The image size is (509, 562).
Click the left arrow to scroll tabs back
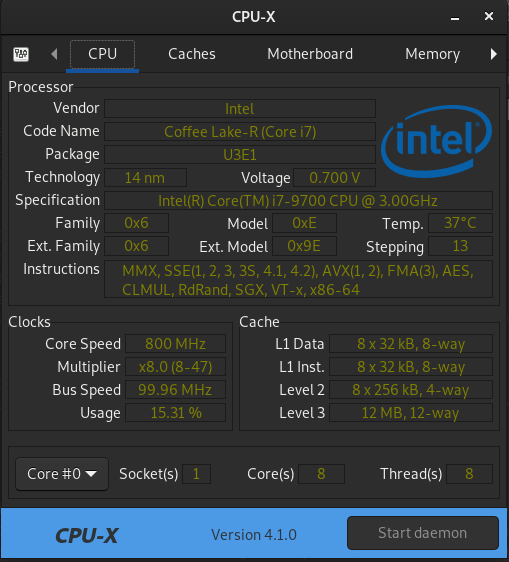(x=54, y=54)
